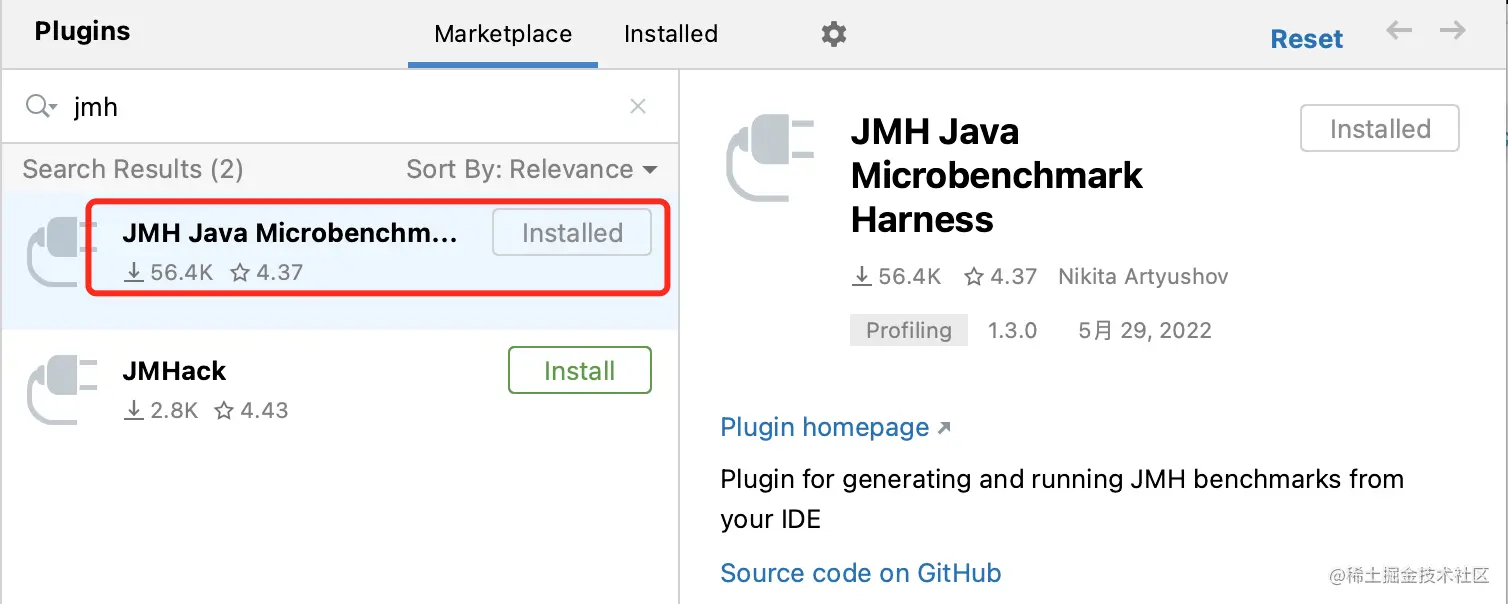Install the JMHack plugin
Viewport: 1508px width, 604px height.
click(579, 371)
